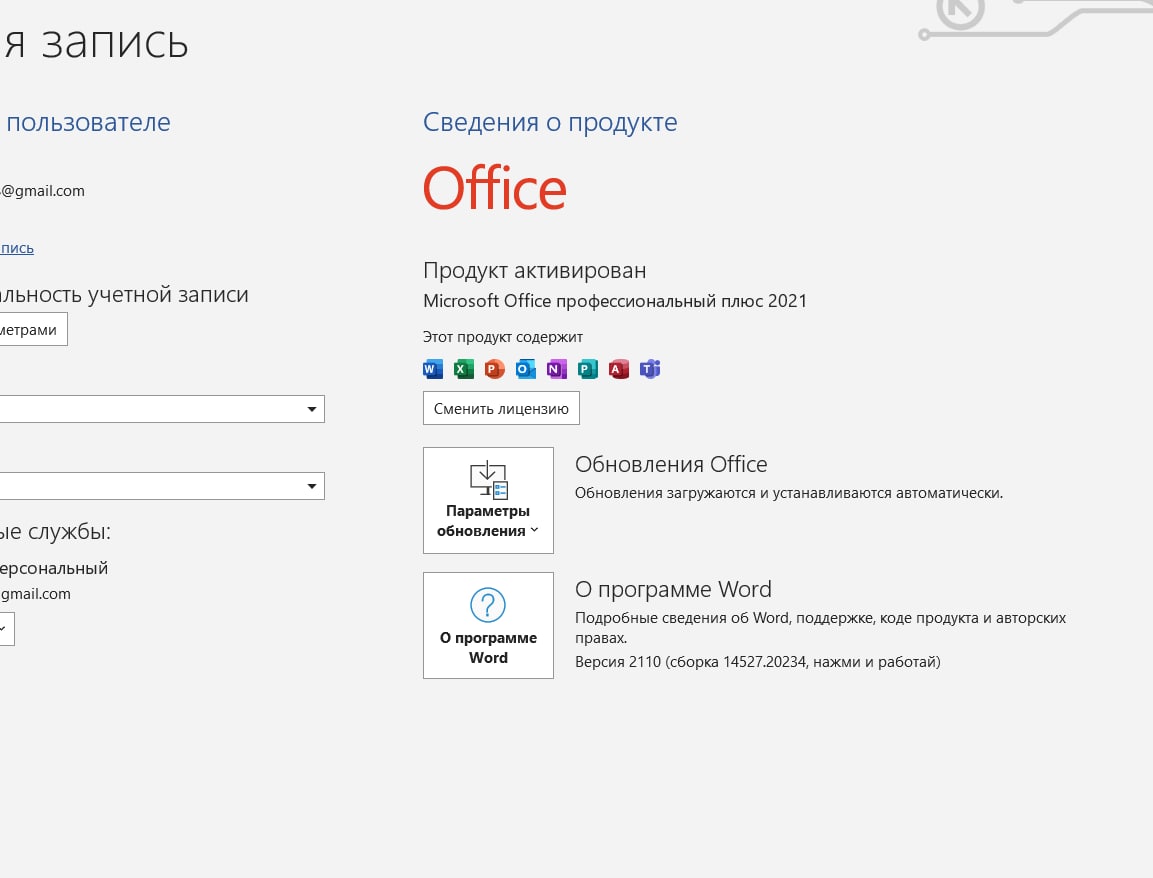This screenshot has width=1153, height=878.
Task: Click the Publisher icon in included apps
Action: coord(587,369)
